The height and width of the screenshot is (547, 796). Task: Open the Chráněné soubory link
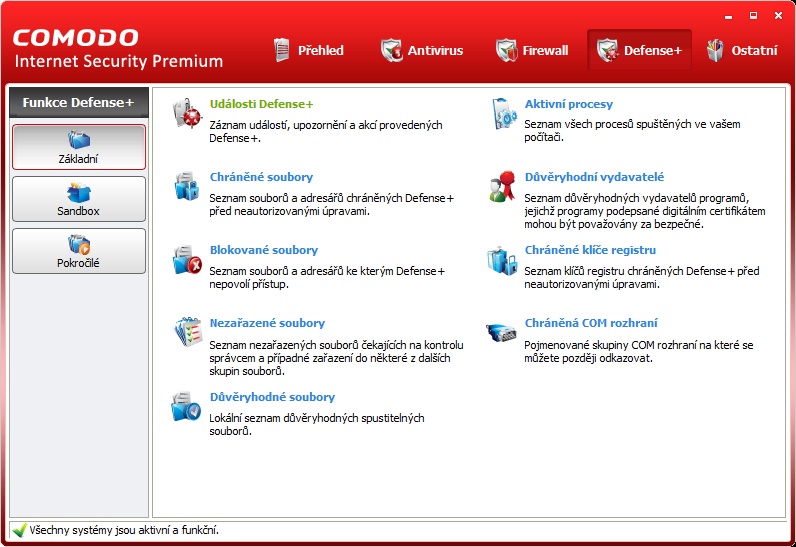pyautogui.click(x=261, y=177)
